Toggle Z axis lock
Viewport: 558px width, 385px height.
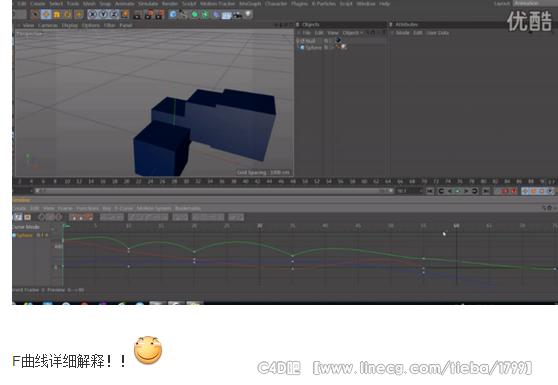114,15
